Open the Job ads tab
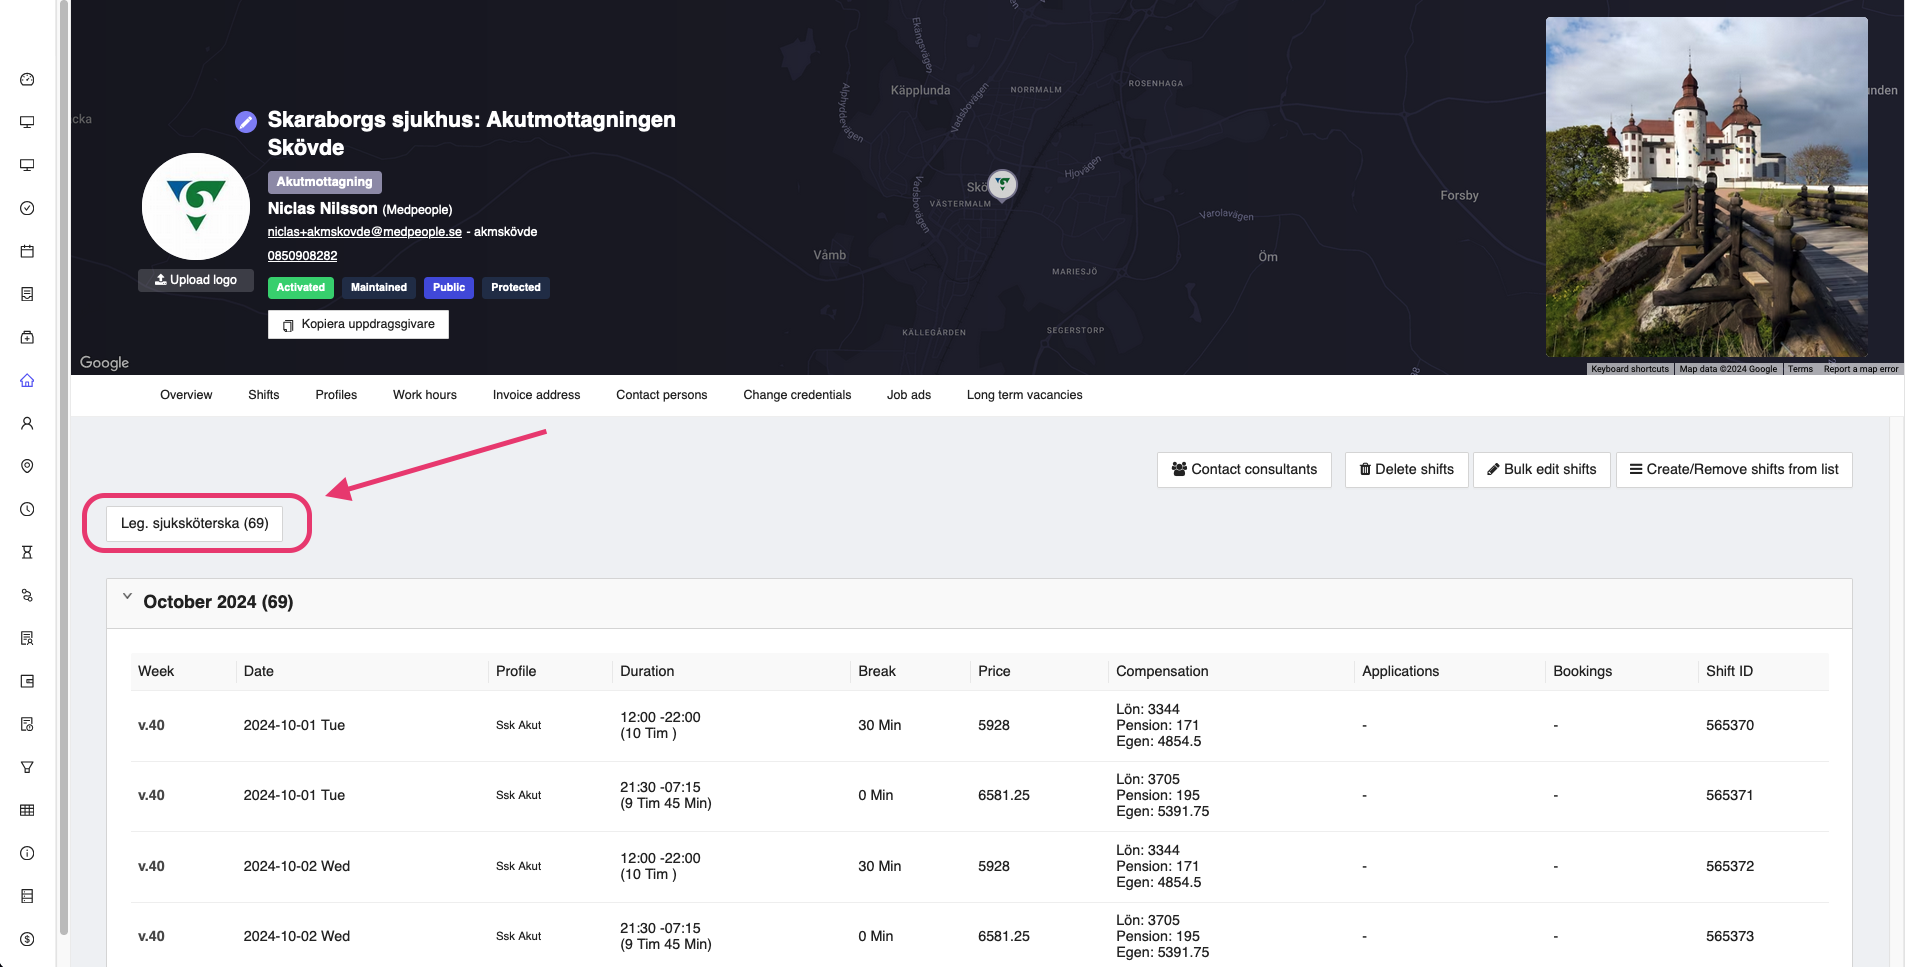The width and height of the screenshot is (1905, 967). 908,395
